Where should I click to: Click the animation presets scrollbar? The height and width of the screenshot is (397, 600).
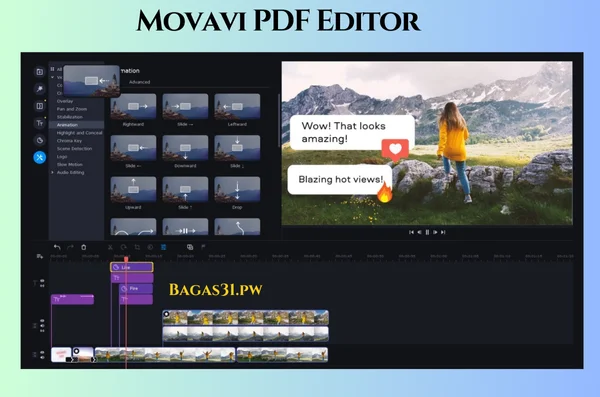pyautogui.click(x=279, y=120)
